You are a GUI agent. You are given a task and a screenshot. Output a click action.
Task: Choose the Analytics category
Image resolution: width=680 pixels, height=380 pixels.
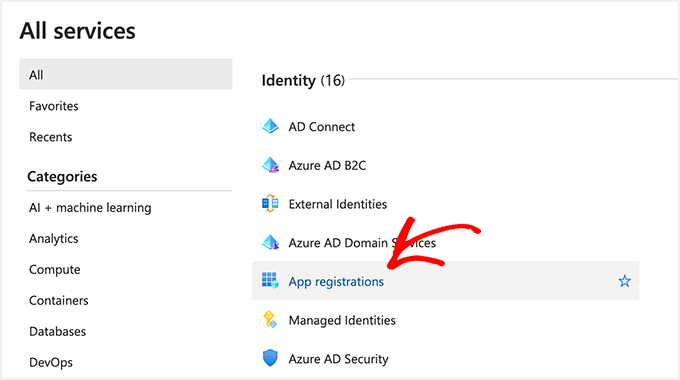point(54,239)
